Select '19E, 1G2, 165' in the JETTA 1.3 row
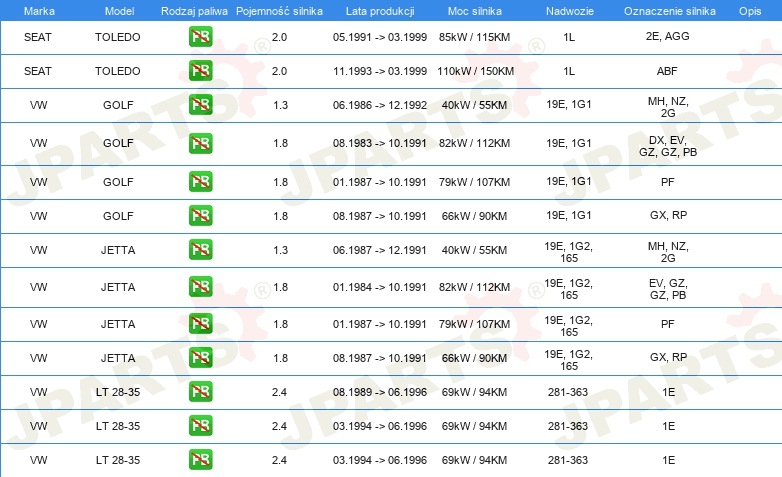The width and height of the screenshot is (782, 477). (569, 252)
